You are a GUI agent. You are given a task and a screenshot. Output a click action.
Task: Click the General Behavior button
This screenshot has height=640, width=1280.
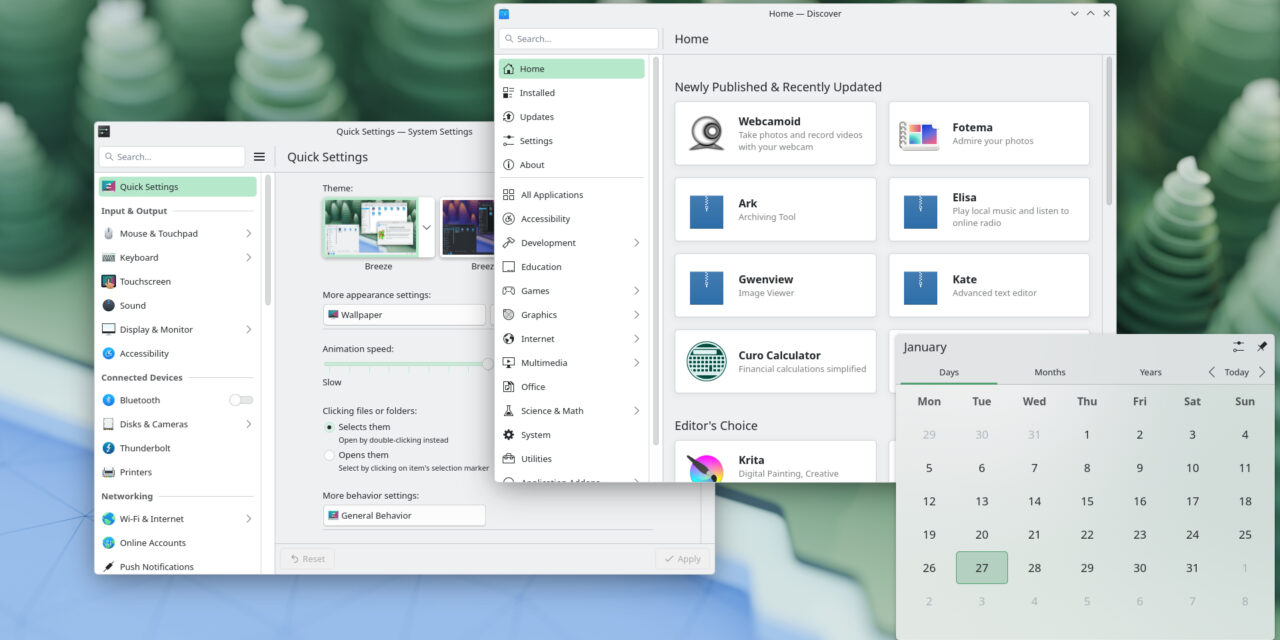[x=404, y=516]
